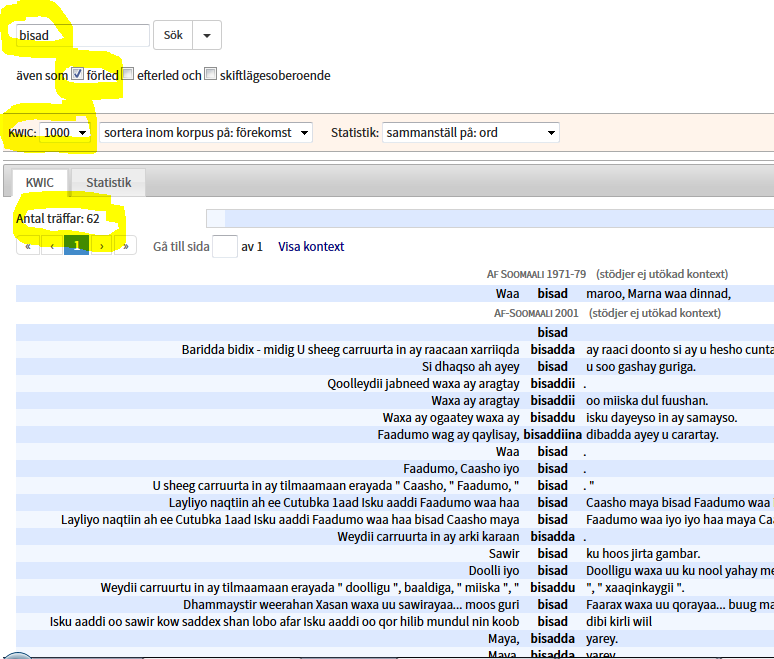Go to last page with » button
The width and height of the screenshot is (774, 659).
click(125, 245)
